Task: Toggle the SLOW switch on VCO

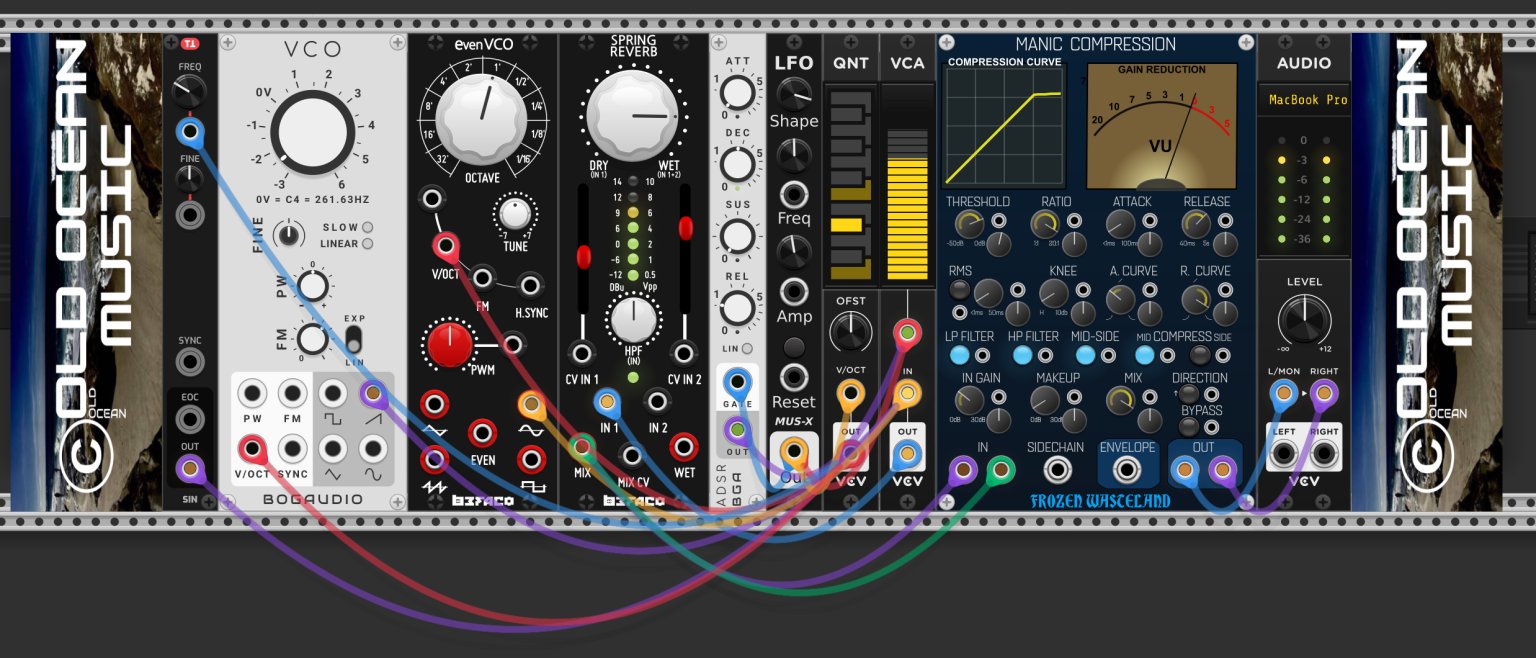Action: click(367, 227)
